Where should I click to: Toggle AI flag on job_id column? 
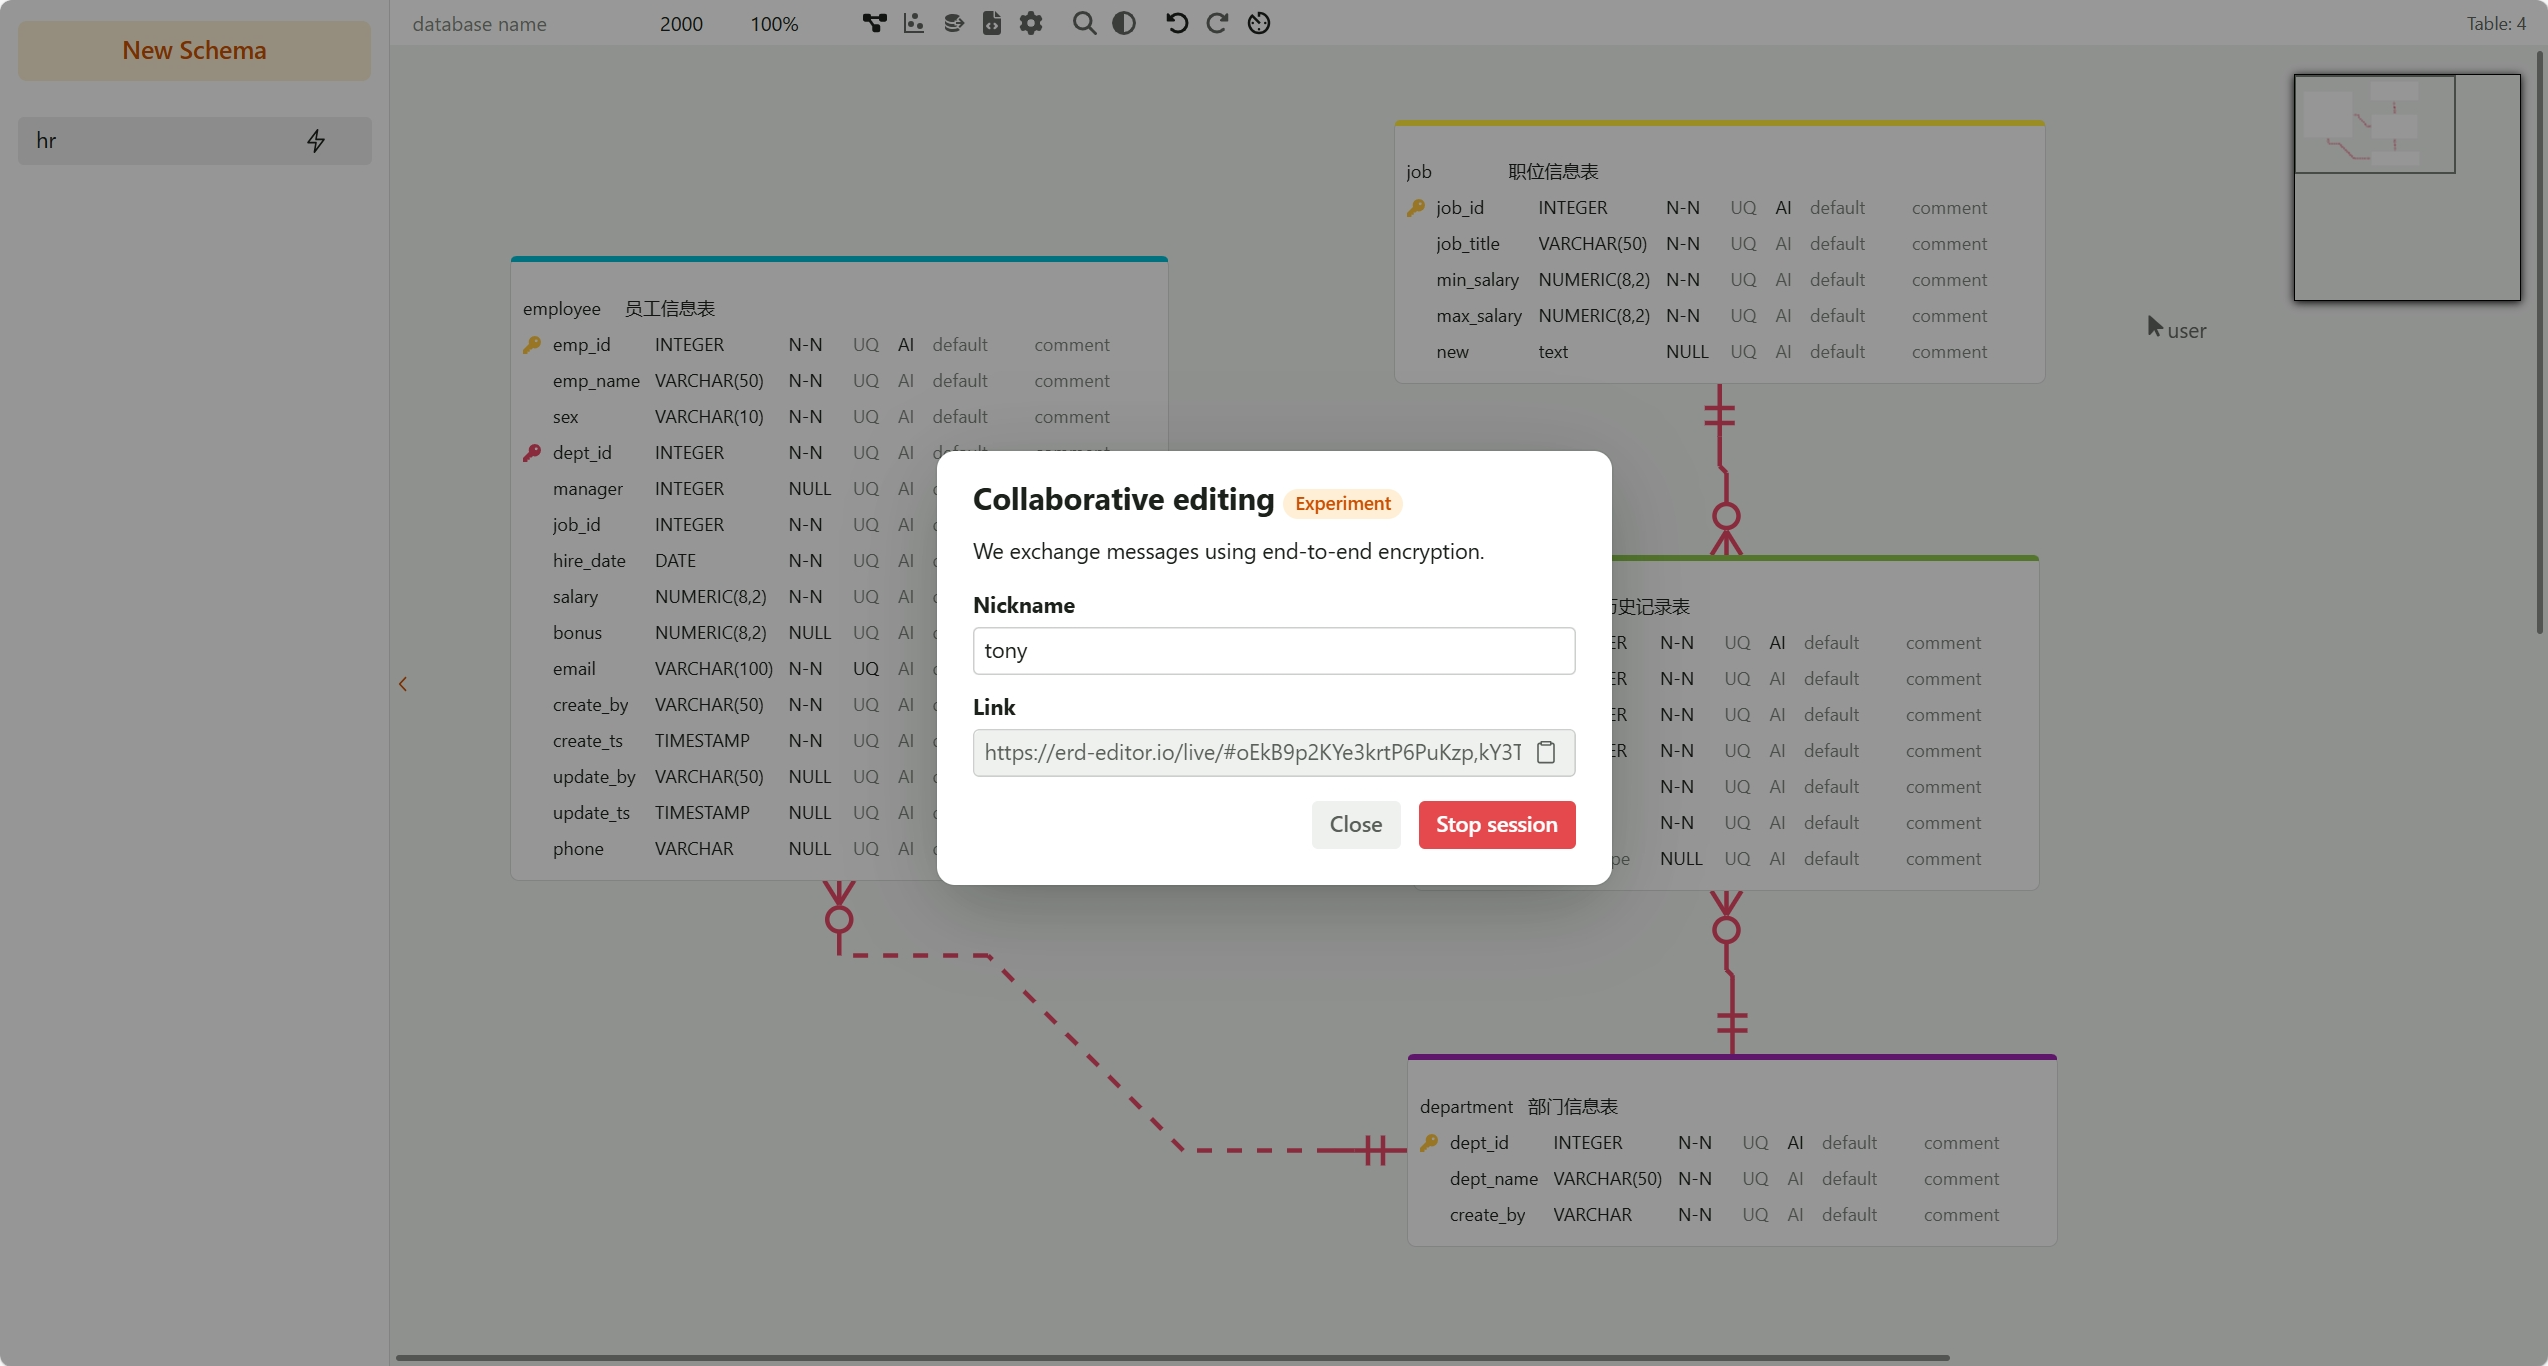point(1783,208)
